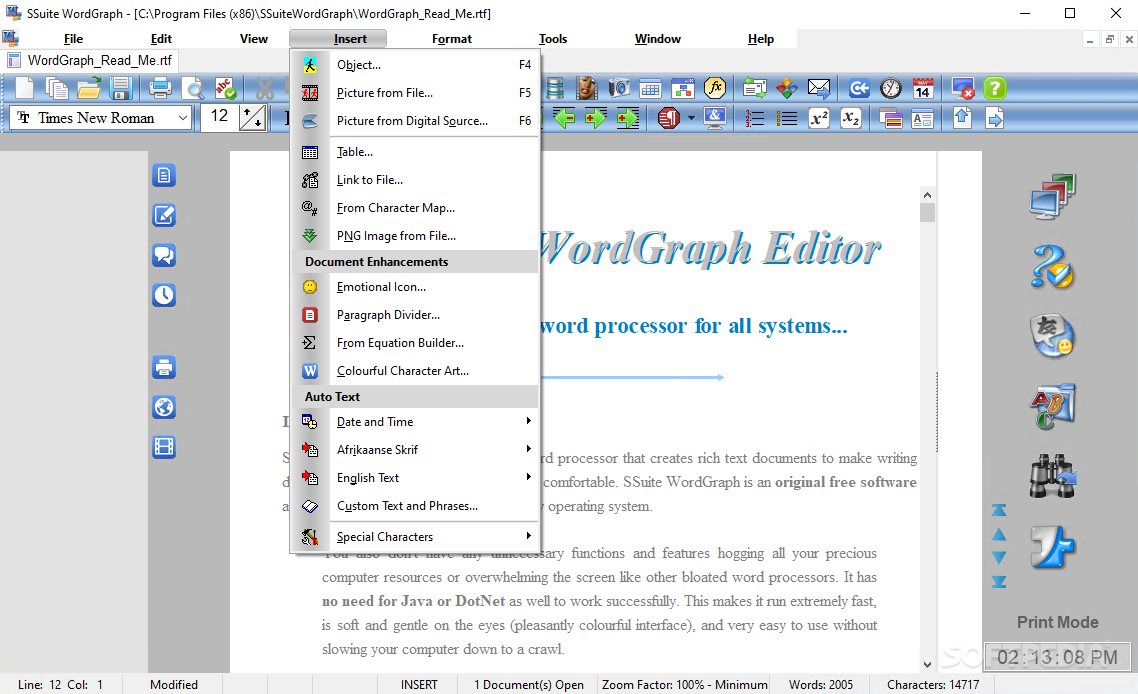
Task: Click the jump-to-top navigation arrow on right
Action: click(x=999, y=510)
